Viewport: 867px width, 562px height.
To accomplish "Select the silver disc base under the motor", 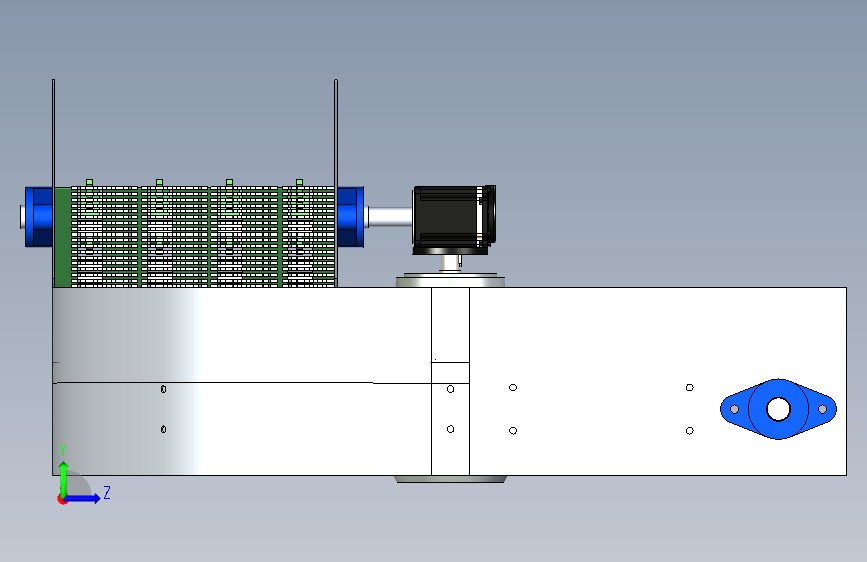I will (x=450, y=280).
